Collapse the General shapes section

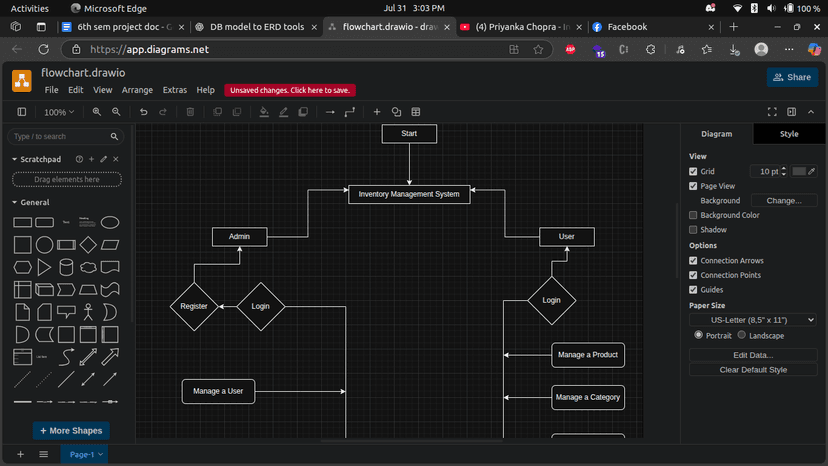34,202
